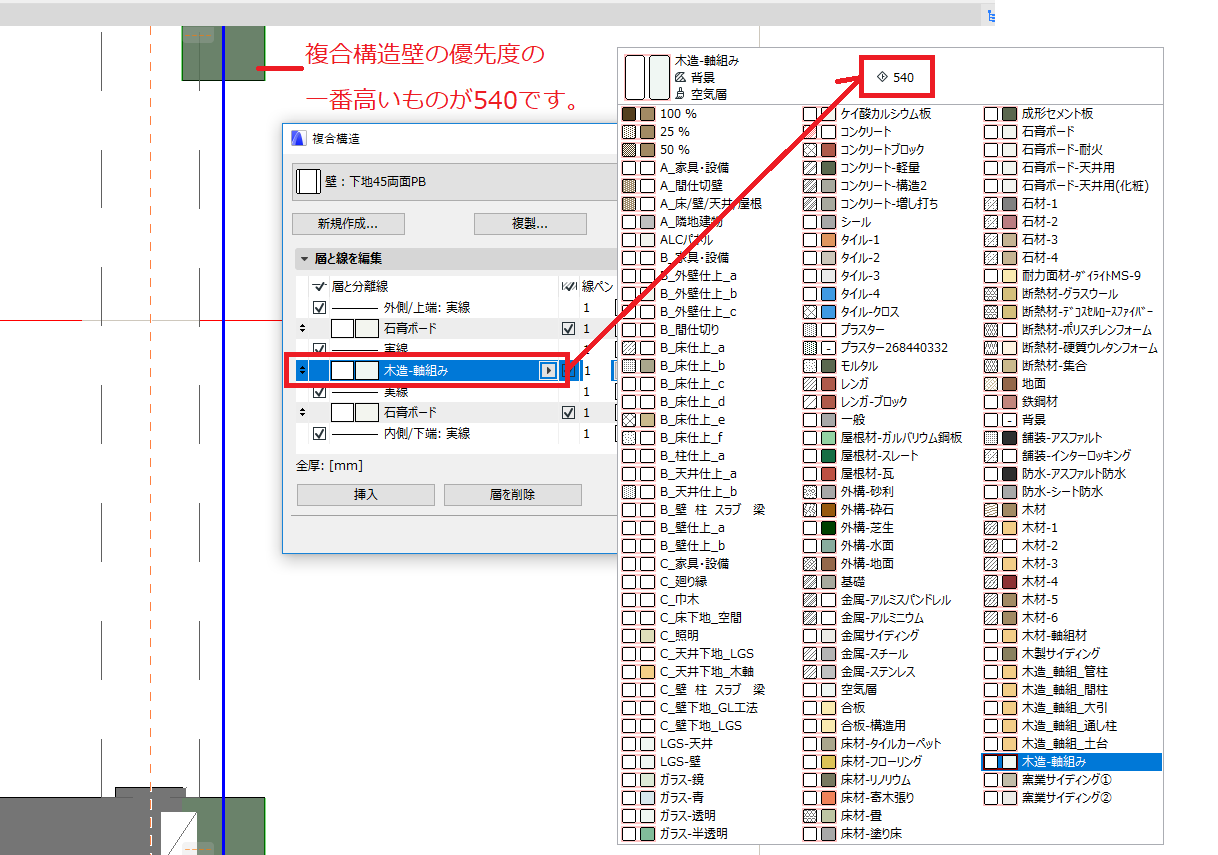The image size is (1218, 855).
Task: Collapse the 層と線を編集 section
Action: pyautogui.click(x=303, y=258)
